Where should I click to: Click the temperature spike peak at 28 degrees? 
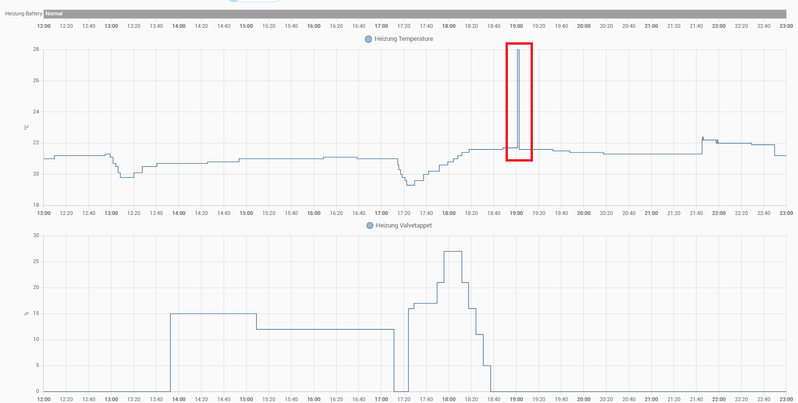click(518, 50)
